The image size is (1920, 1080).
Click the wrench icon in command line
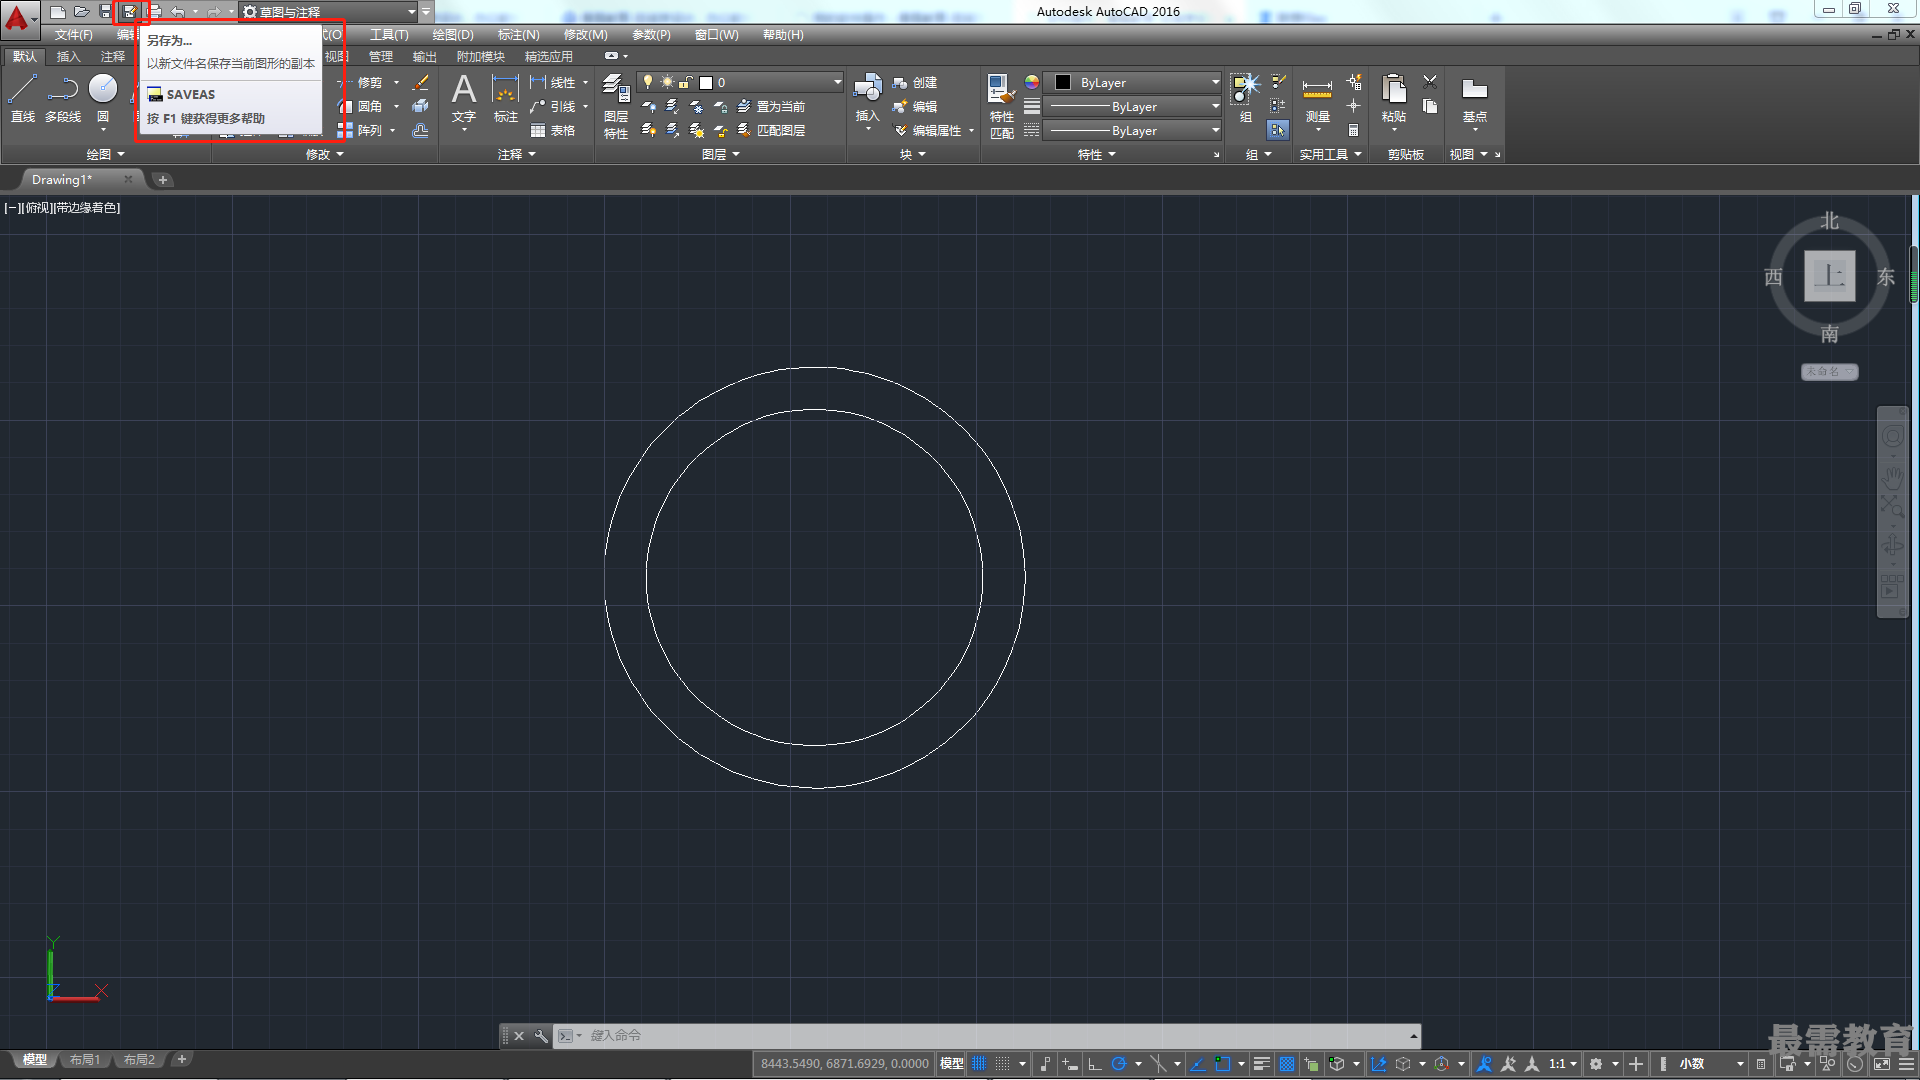coord(541,1036)
